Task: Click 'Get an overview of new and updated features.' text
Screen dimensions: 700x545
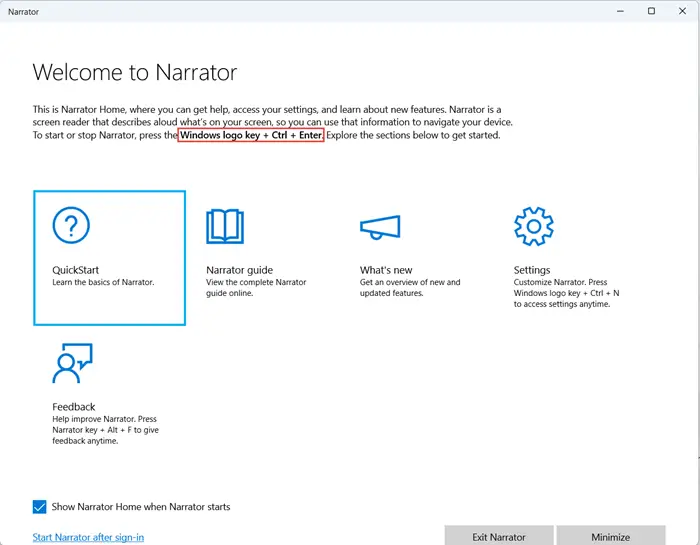Action: (410, 287)
